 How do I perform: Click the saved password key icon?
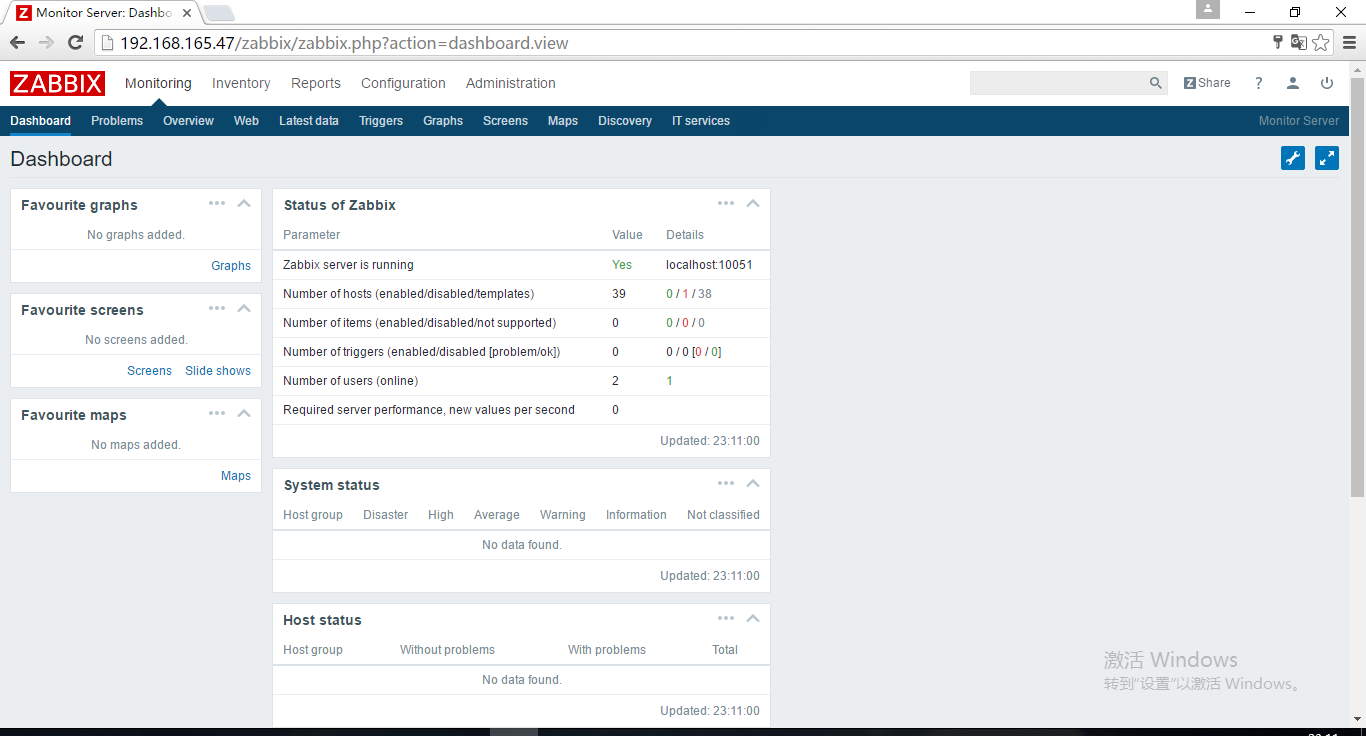pyautogui.click(x=1277, y=43)
